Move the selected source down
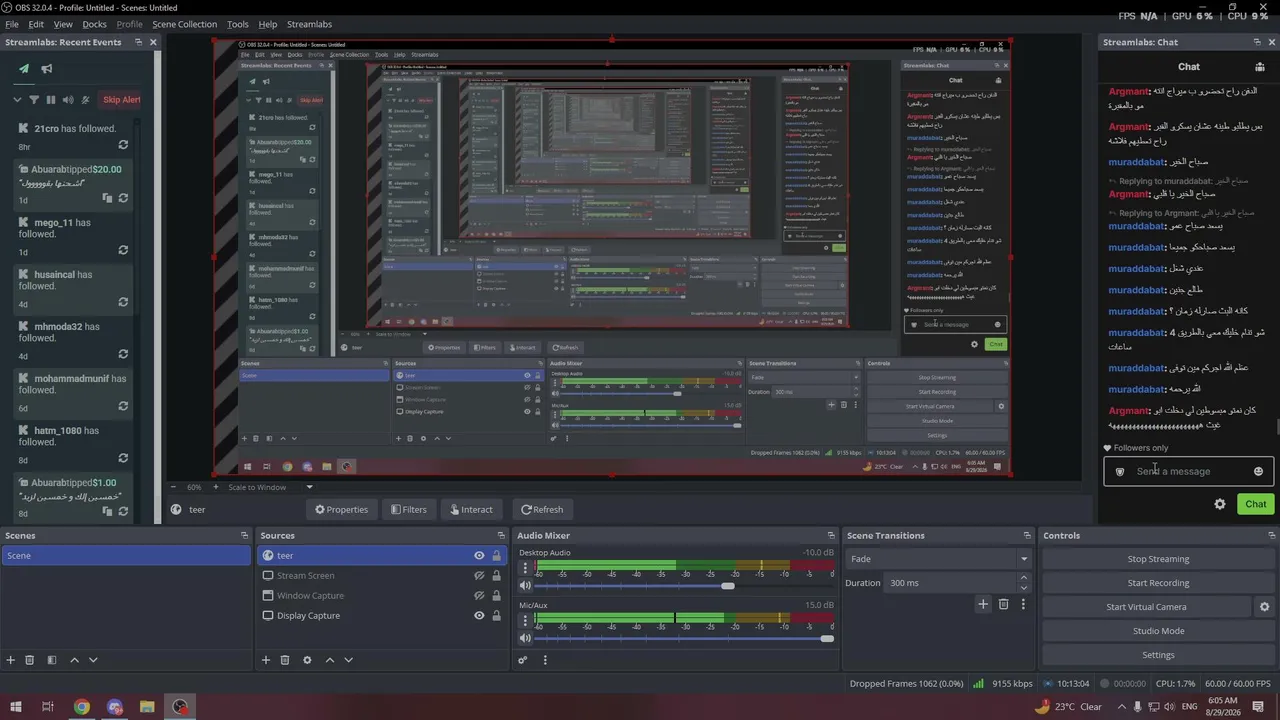Image resolution: width=1280 pixels, height=720 pixels. [x=349, y=660]
